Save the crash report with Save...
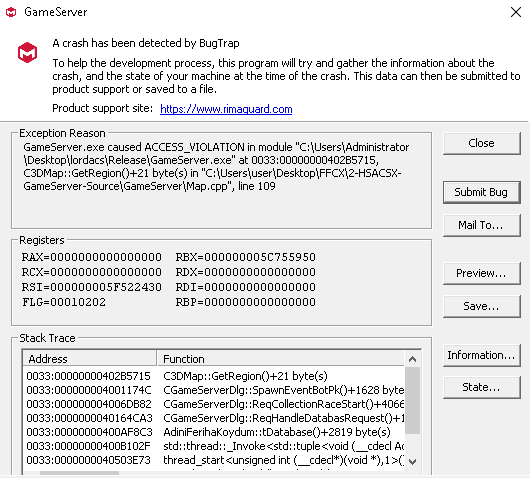 [x=481, y=306]
